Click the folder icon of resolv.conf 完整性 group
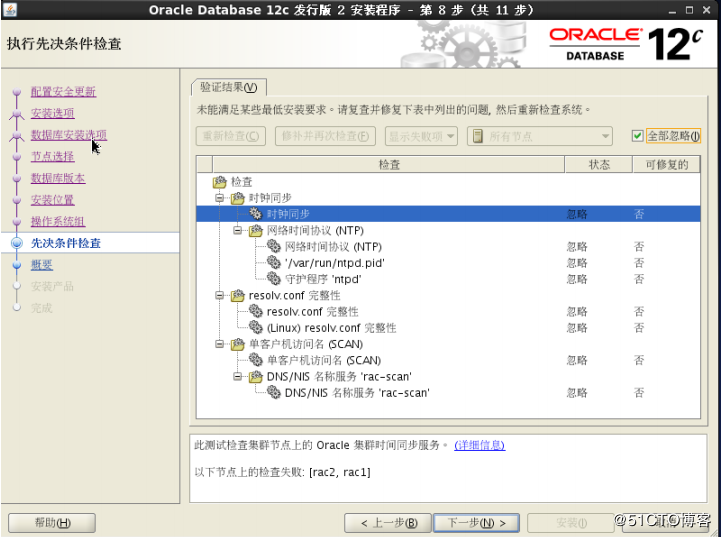 (238, 296)
